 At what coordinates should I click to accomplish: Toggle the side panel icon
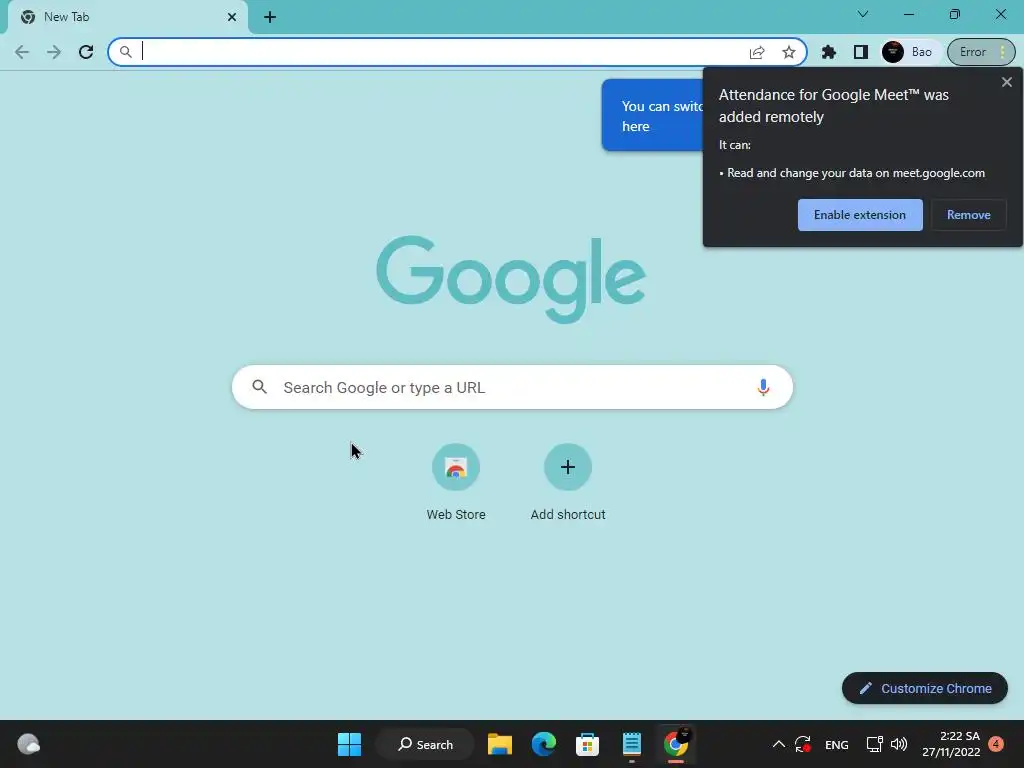pos(861,52)
